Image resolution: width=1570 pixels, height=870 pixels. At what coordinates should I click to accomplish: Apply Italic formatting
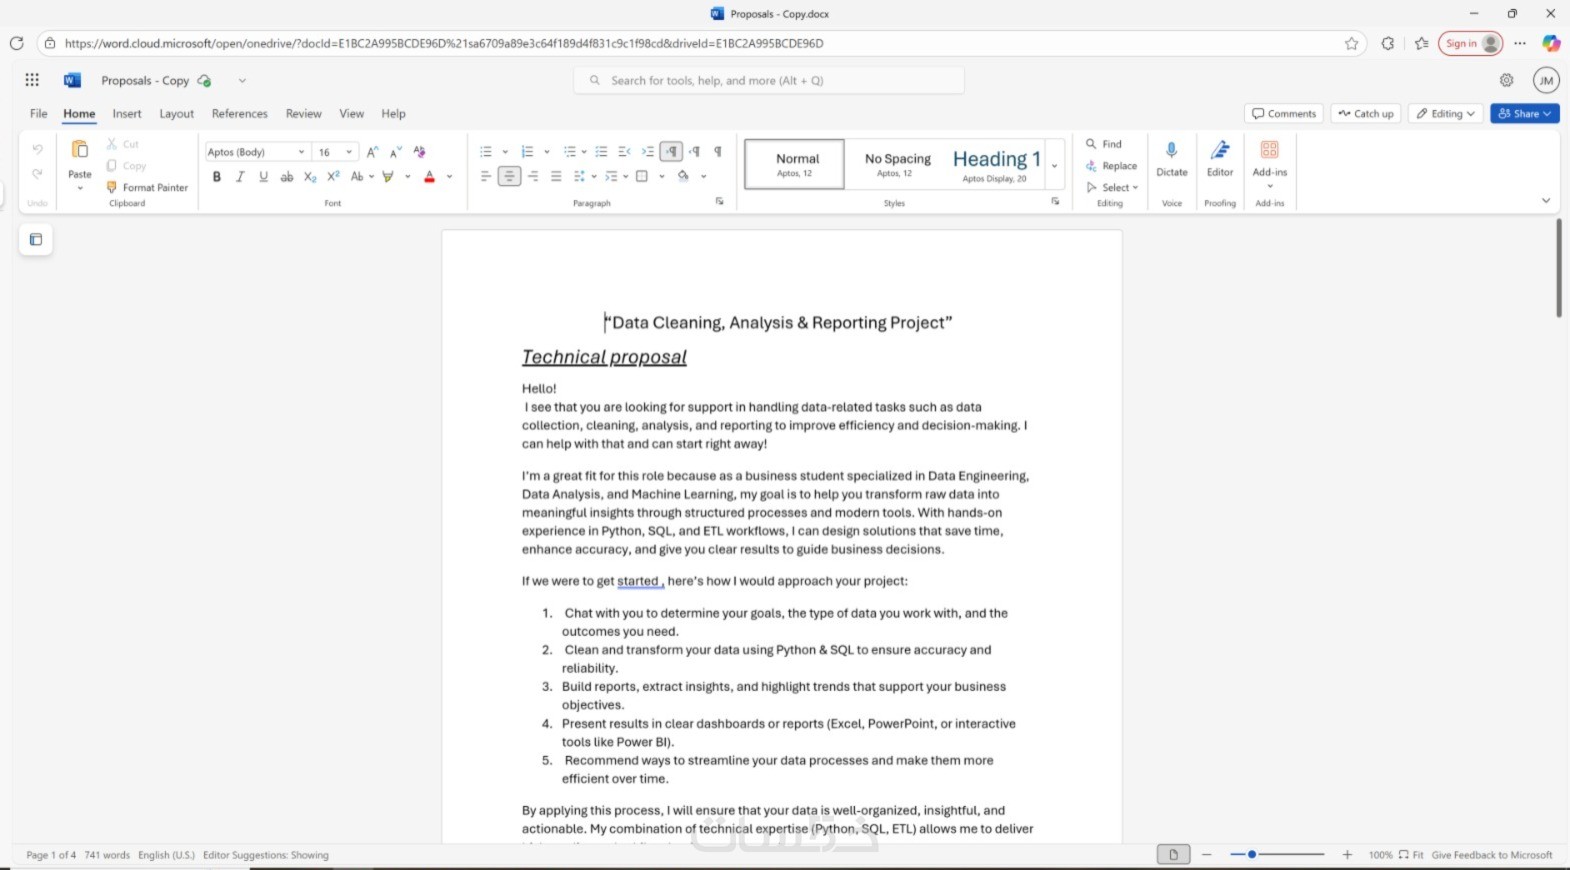pyautogui.click(x=240, y=177)
